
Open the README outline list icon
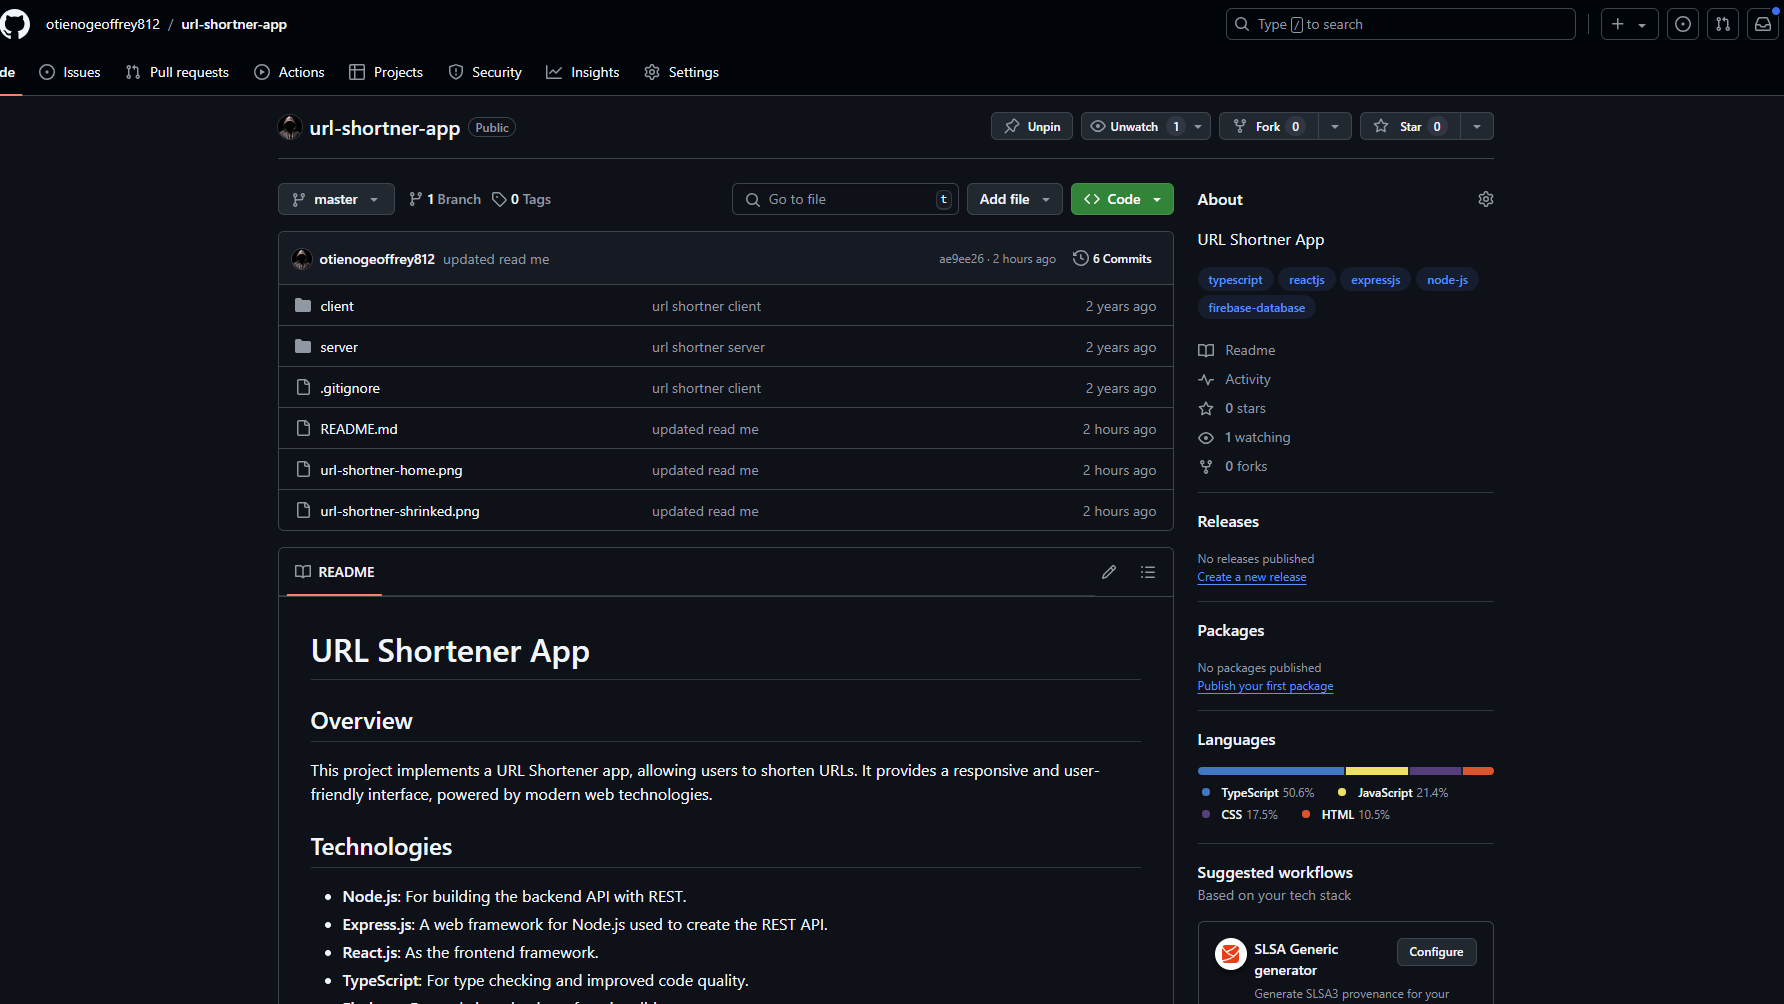pos(1148,572)
